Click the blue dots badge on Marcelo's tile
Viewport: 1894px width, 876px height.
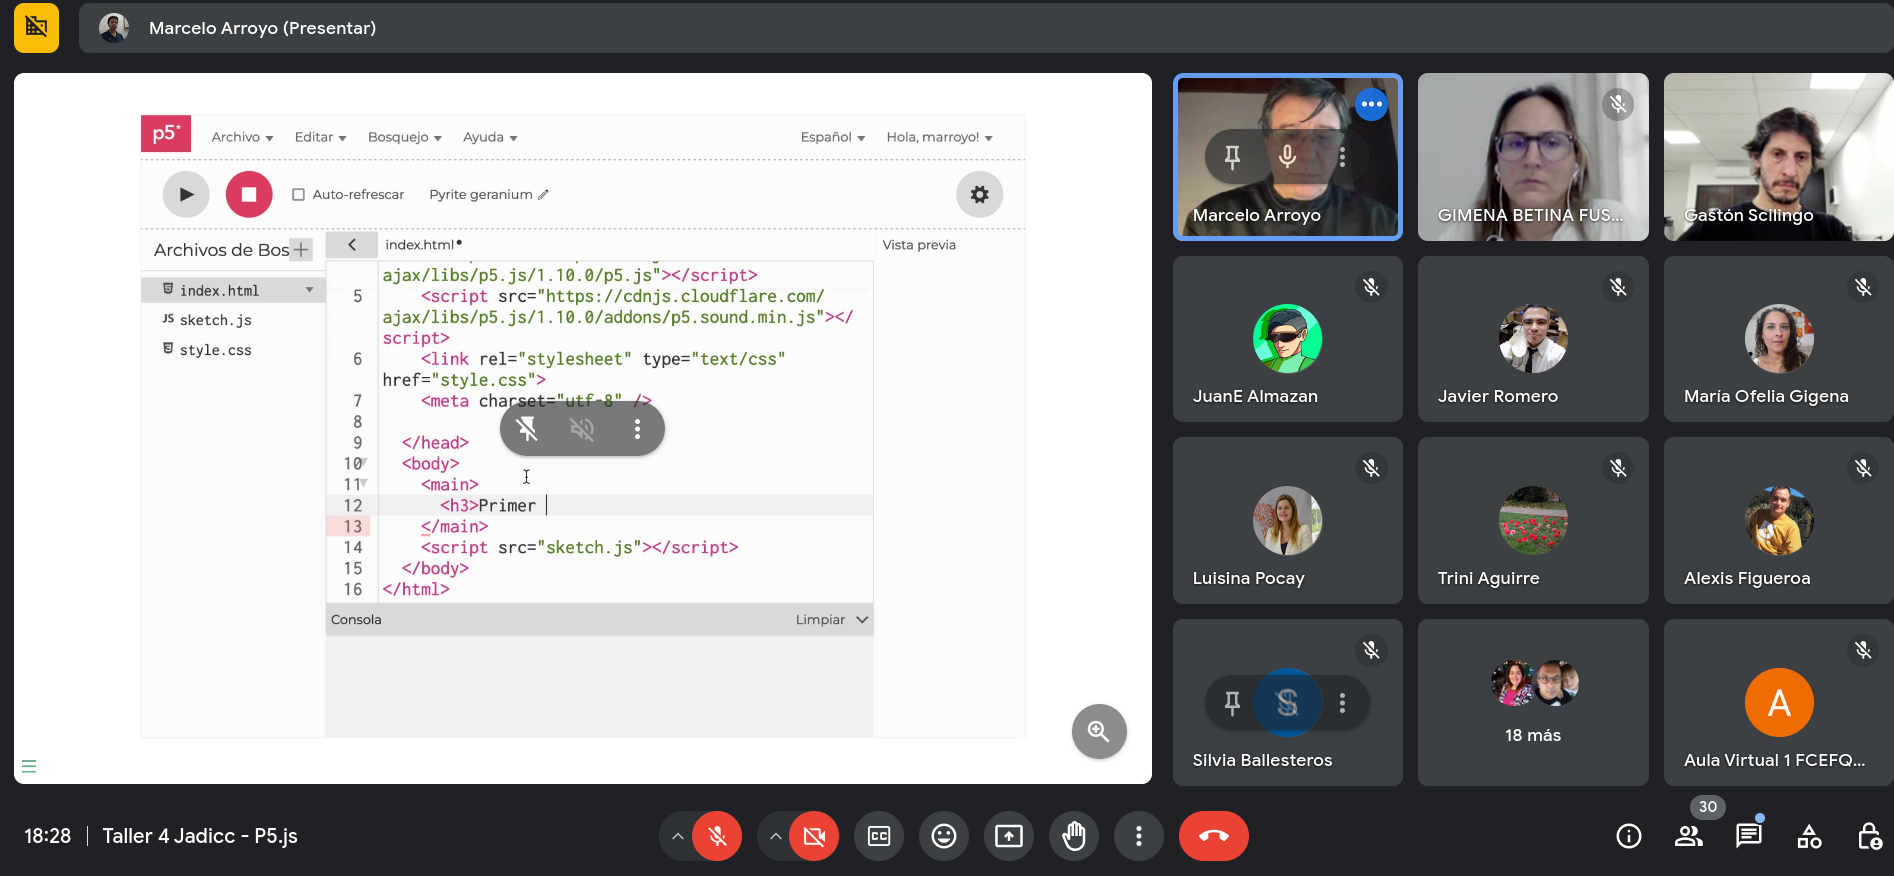[x=1371, y=104]
